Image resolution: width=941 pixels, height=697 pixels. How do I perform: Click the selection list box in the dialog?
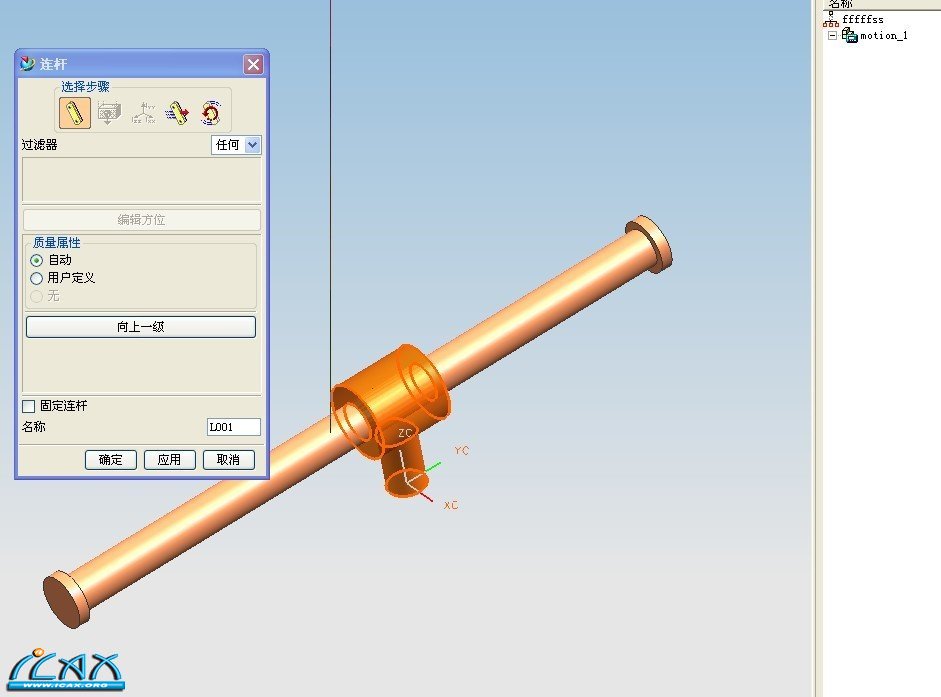pyautogui.click(x=142, y=180)
